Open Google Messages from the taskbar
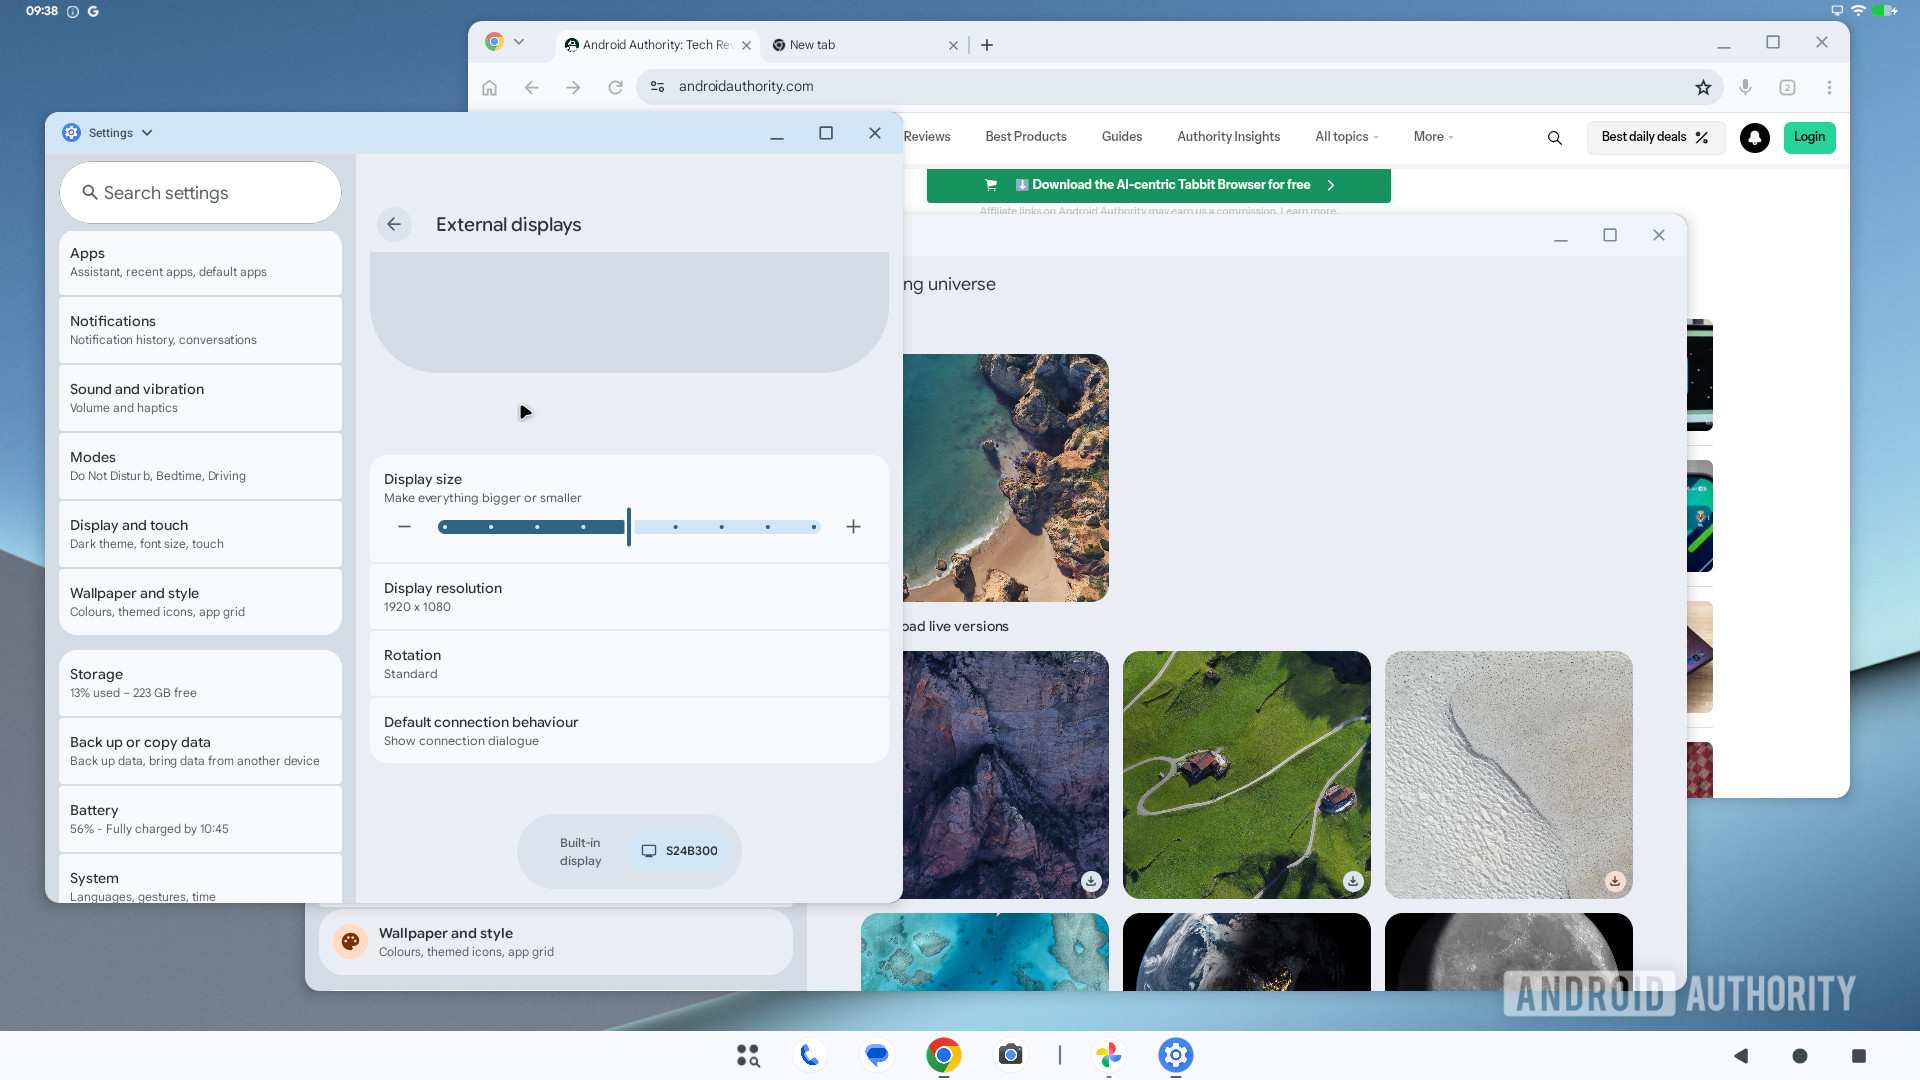 point(876,1055)
